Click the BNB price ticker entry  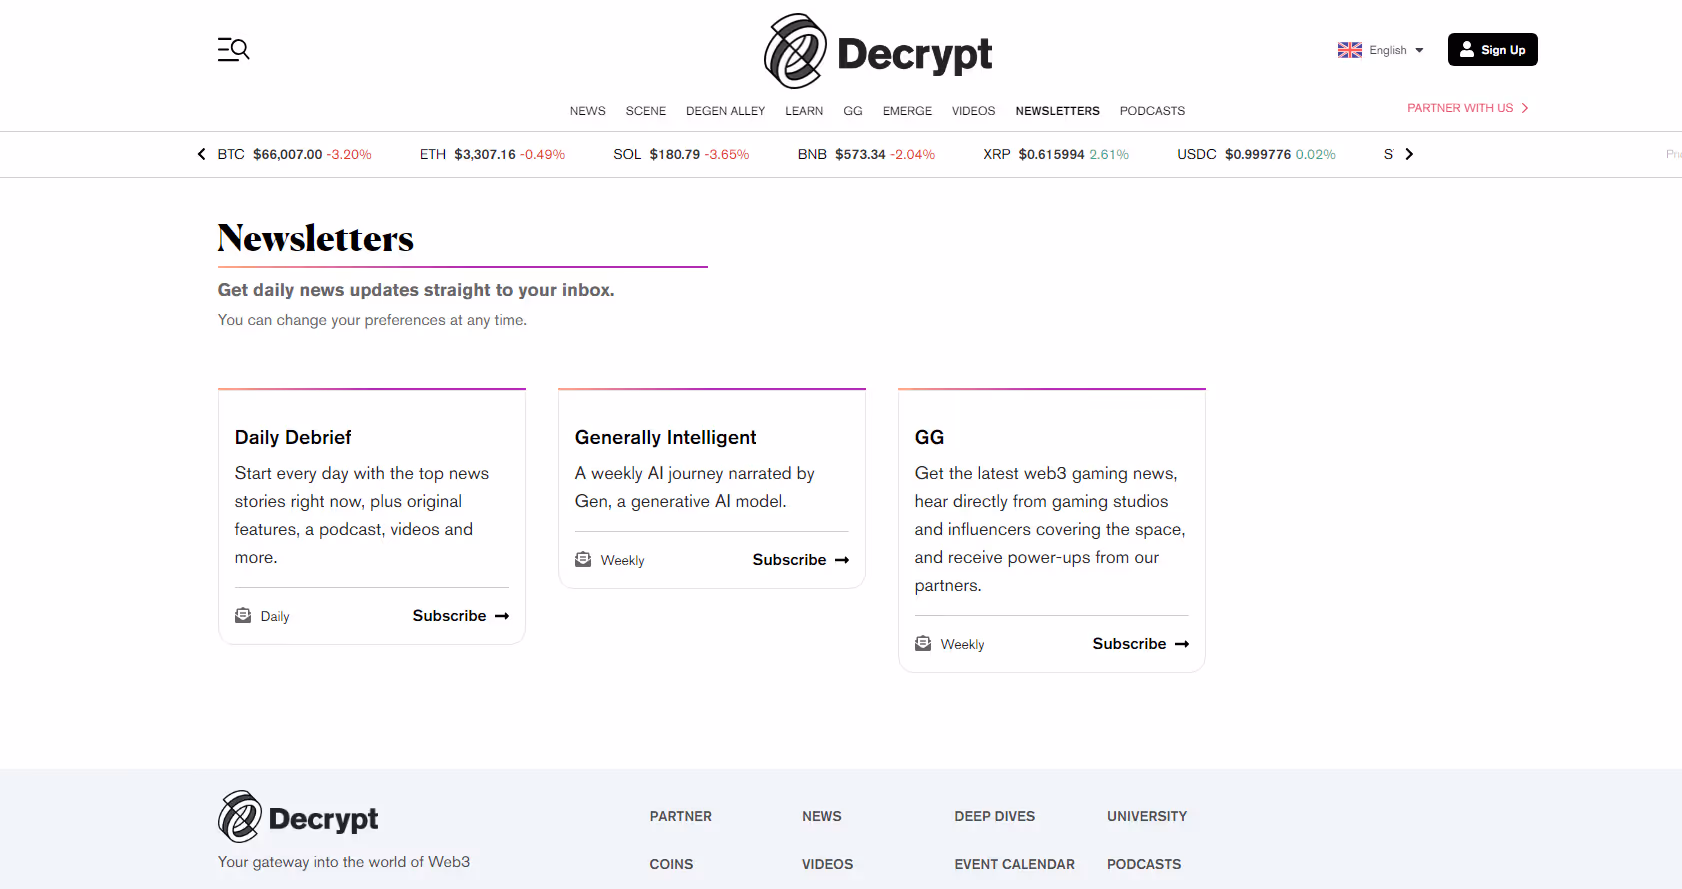866,154
